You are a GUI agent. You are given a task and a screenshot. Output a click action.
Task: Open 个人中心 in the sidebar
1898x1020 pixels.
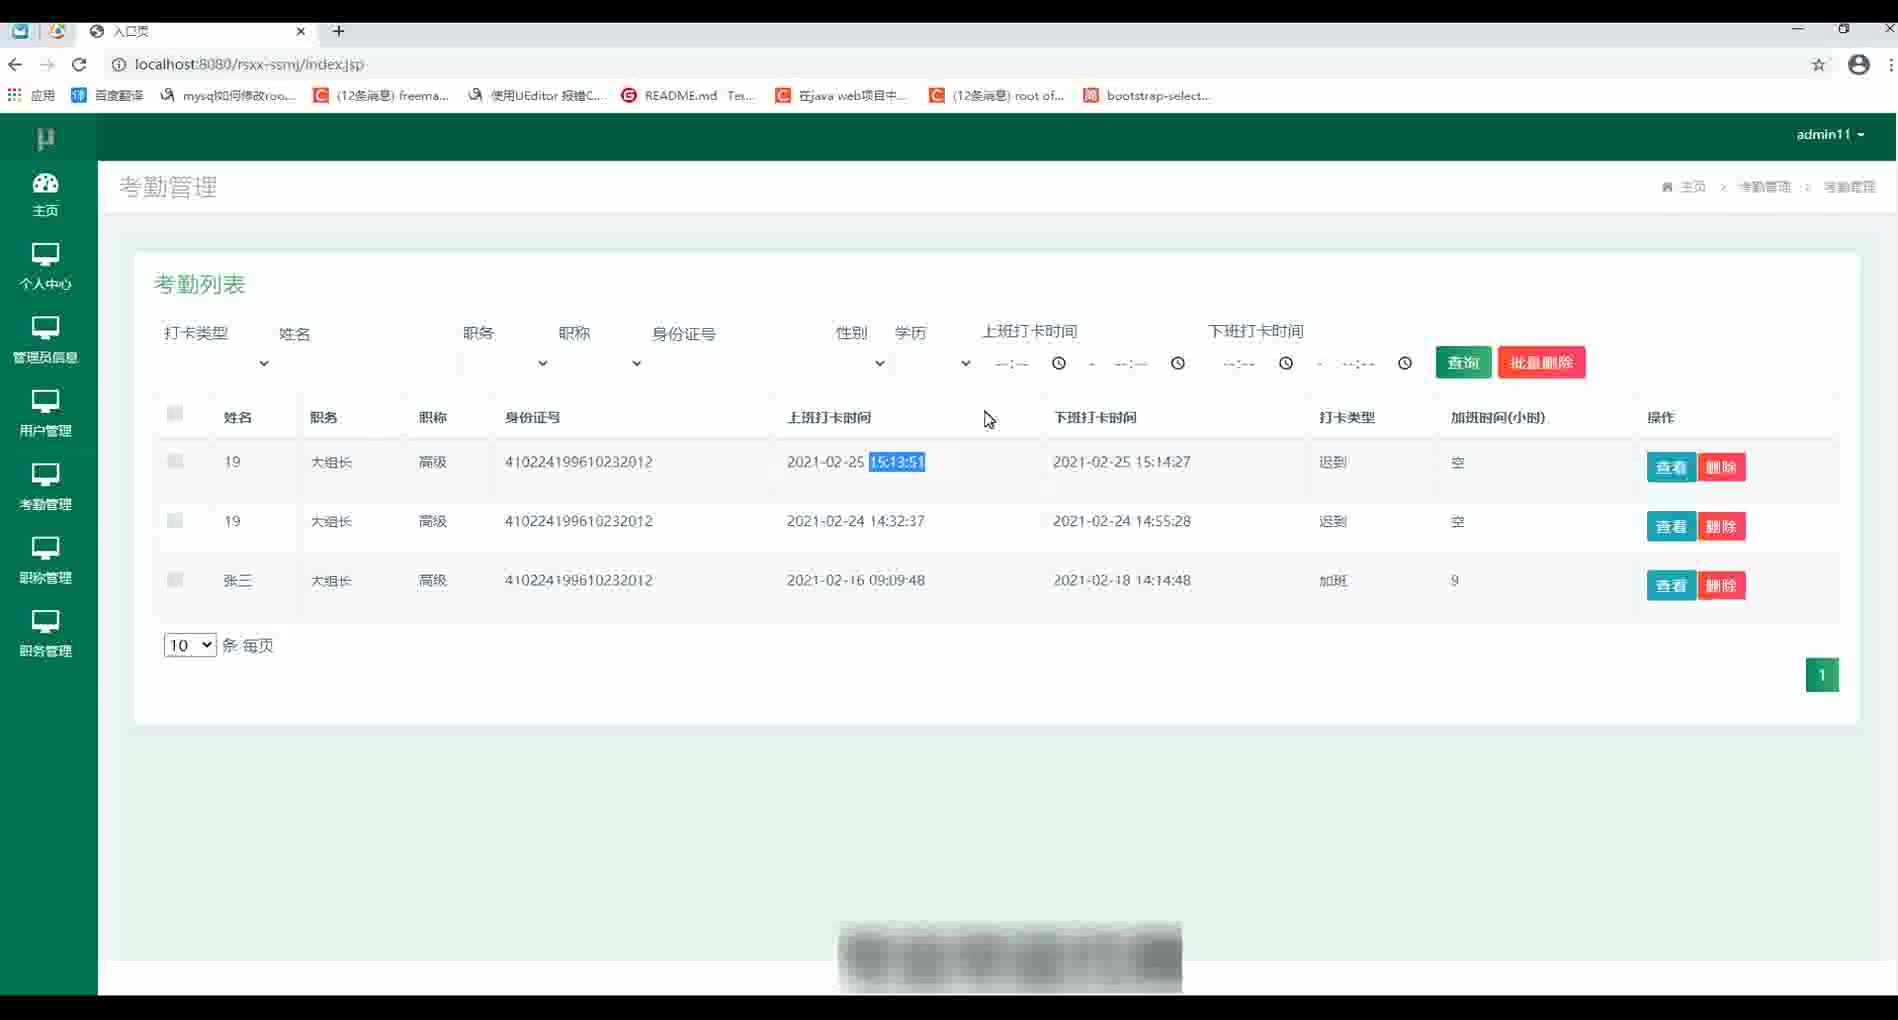45,266
